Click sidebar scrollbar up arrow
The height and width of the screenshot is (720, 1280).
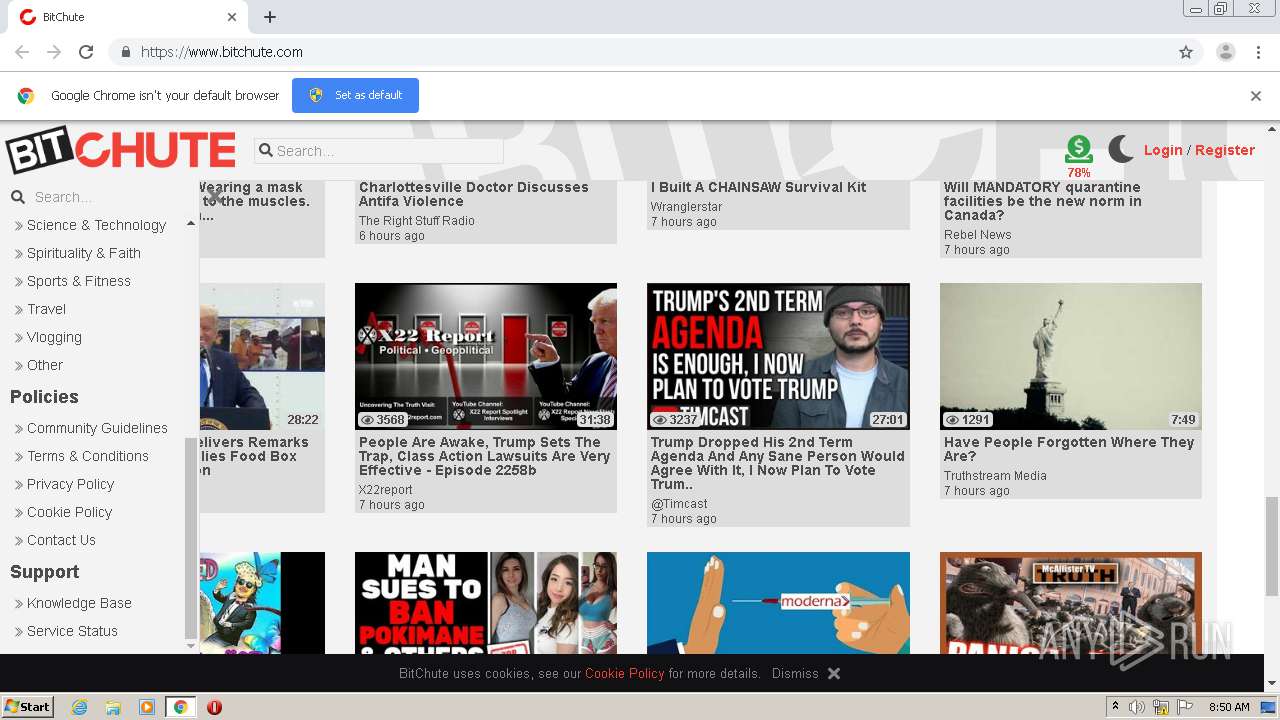click(191, 224)
